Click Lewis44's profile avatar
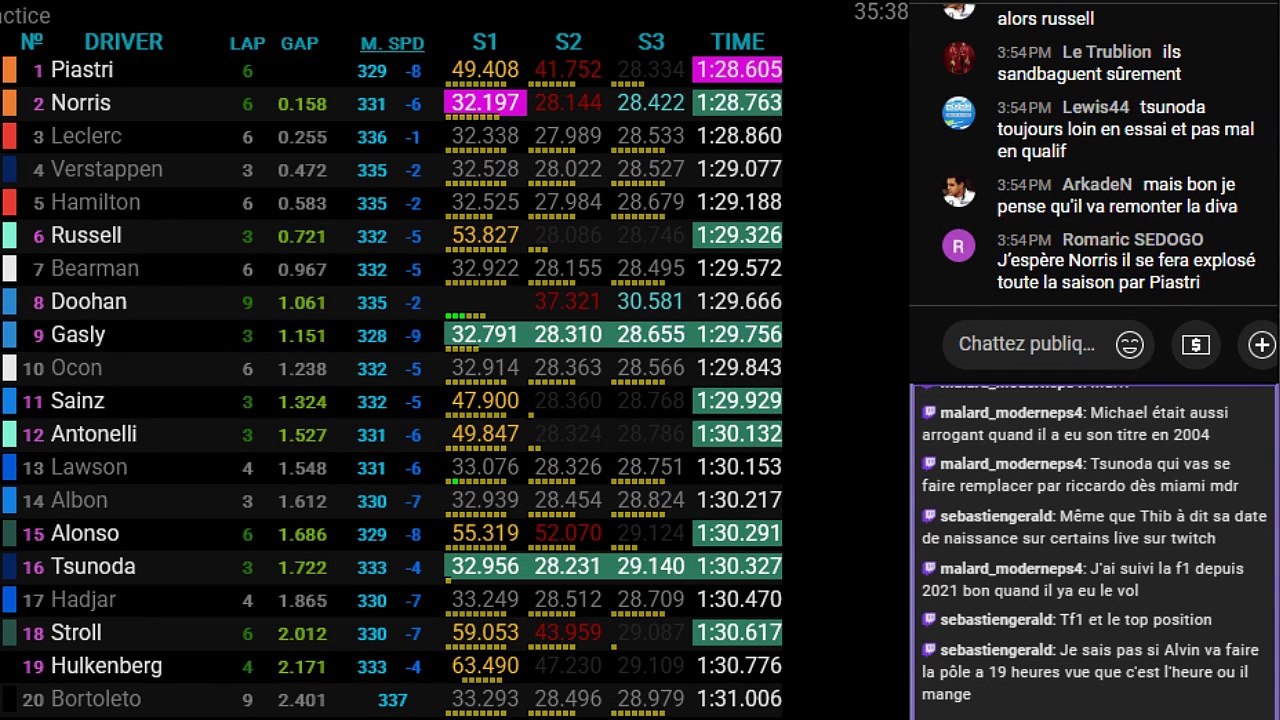Image resolution: width=1280 pixels, height=720 pixels. (959, 113)
